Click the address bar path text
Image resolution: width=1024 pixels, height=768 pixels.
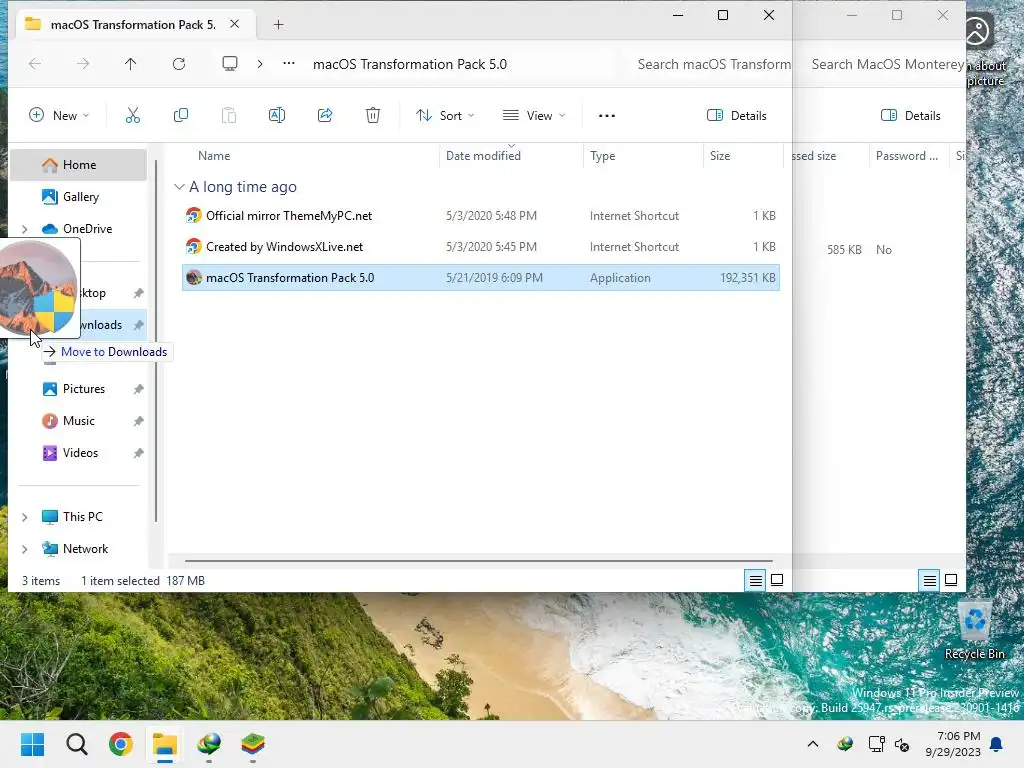(409, 64)
